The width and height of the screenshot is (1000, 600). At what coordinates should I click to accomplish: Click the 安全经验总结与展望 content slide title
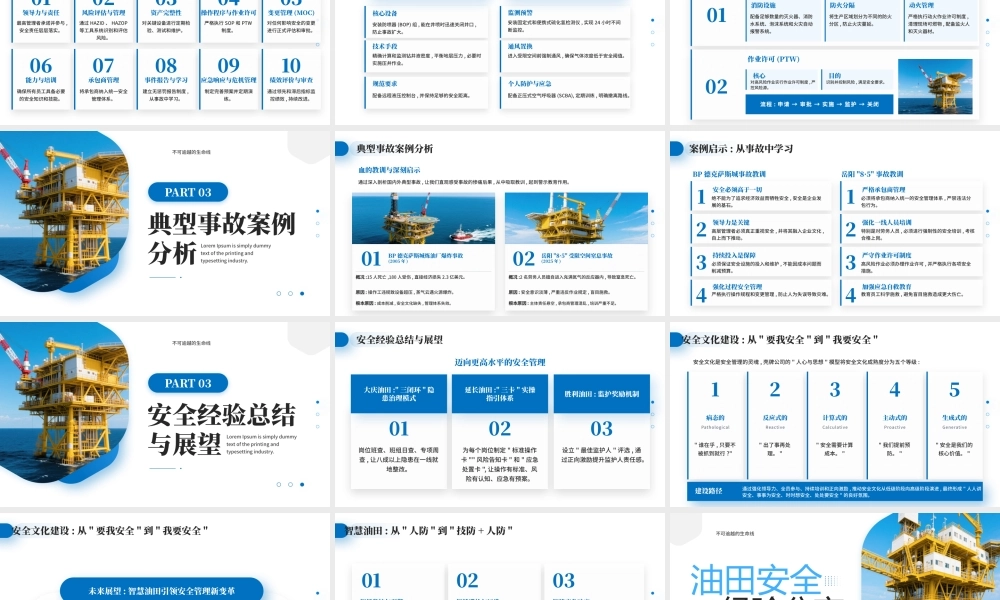(x=399, y=340)
